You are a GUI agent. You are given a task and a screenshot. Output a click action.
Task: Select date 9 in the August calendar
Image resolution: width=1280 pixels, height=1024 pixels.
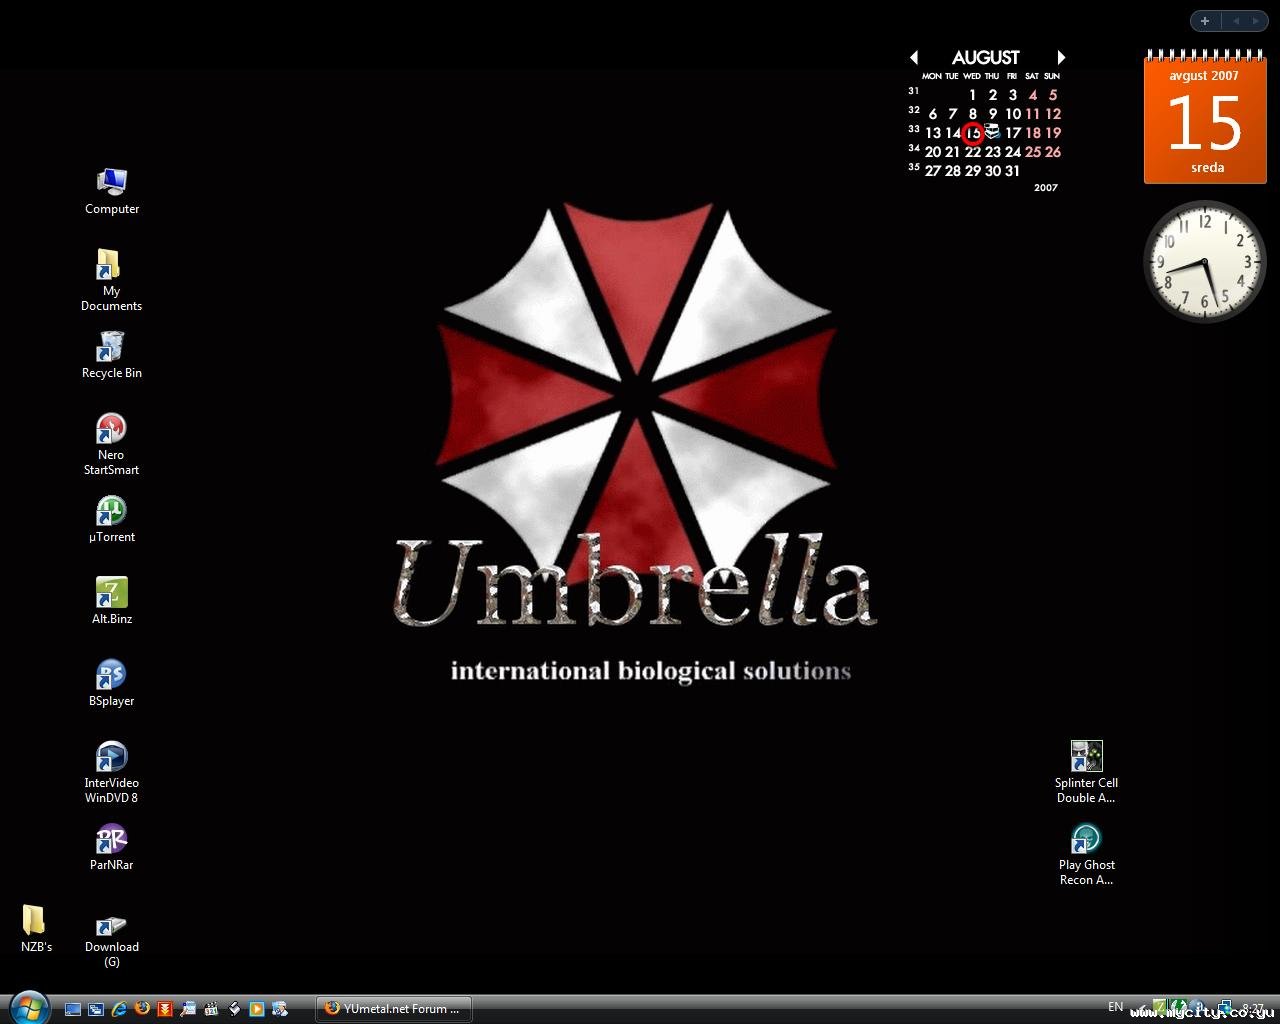point(993,114)
